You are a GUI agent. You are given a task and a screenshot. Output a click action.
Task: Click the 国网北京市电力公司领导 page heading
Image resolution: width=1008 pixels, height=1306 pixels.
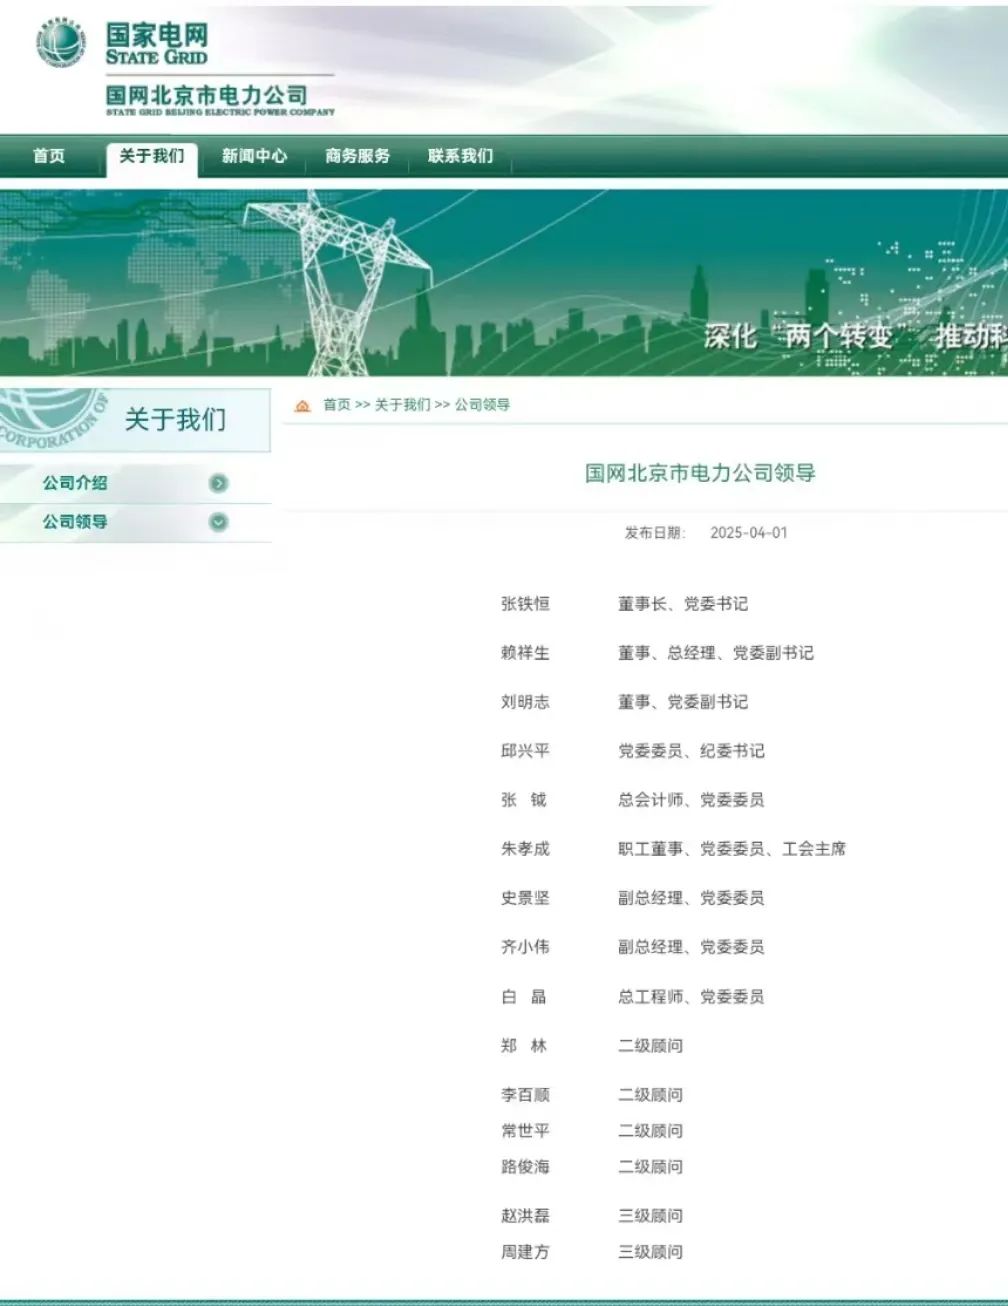pos(700,473)
